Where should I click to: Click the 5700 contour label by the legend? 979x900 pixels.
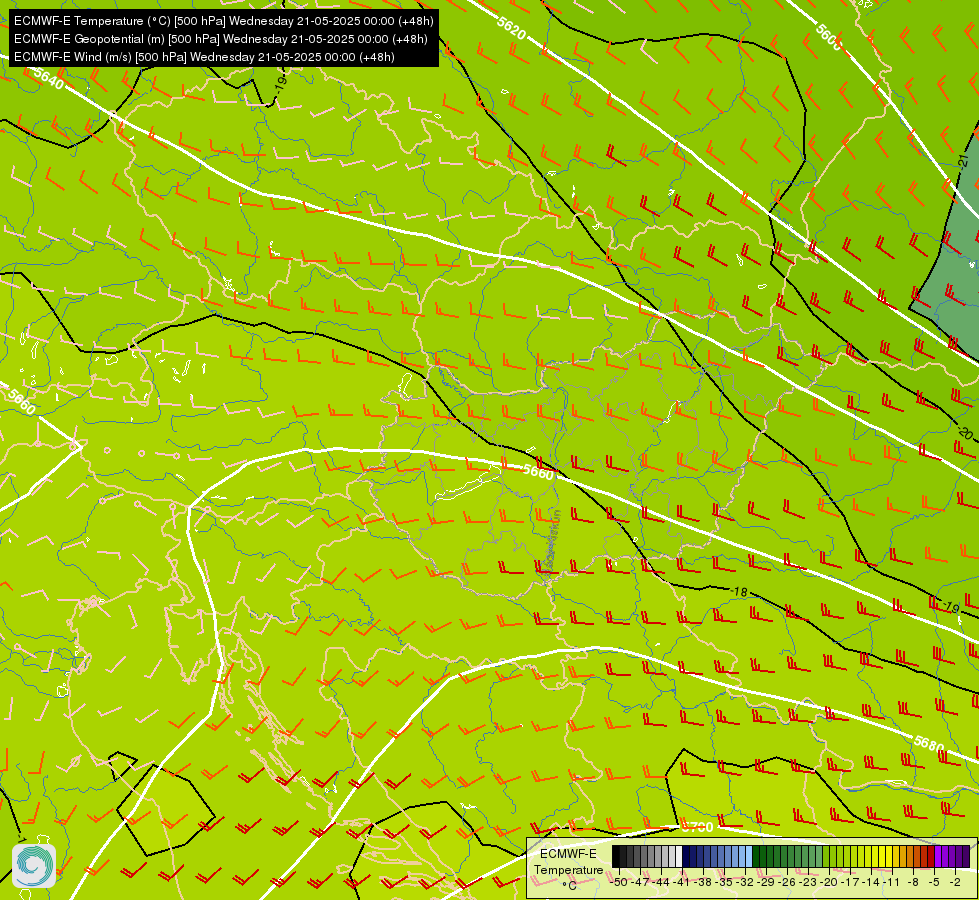tap(697, 828)
